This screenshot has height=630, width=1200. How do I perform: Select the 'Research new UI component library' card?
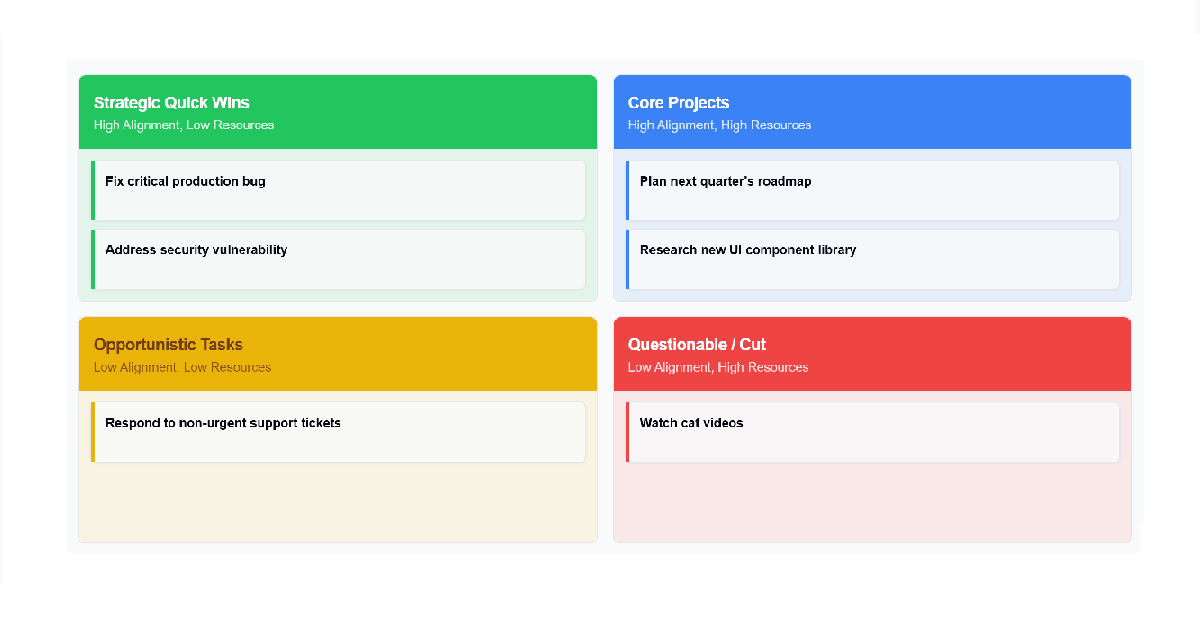pyautogui.click(x=873, y=259)
